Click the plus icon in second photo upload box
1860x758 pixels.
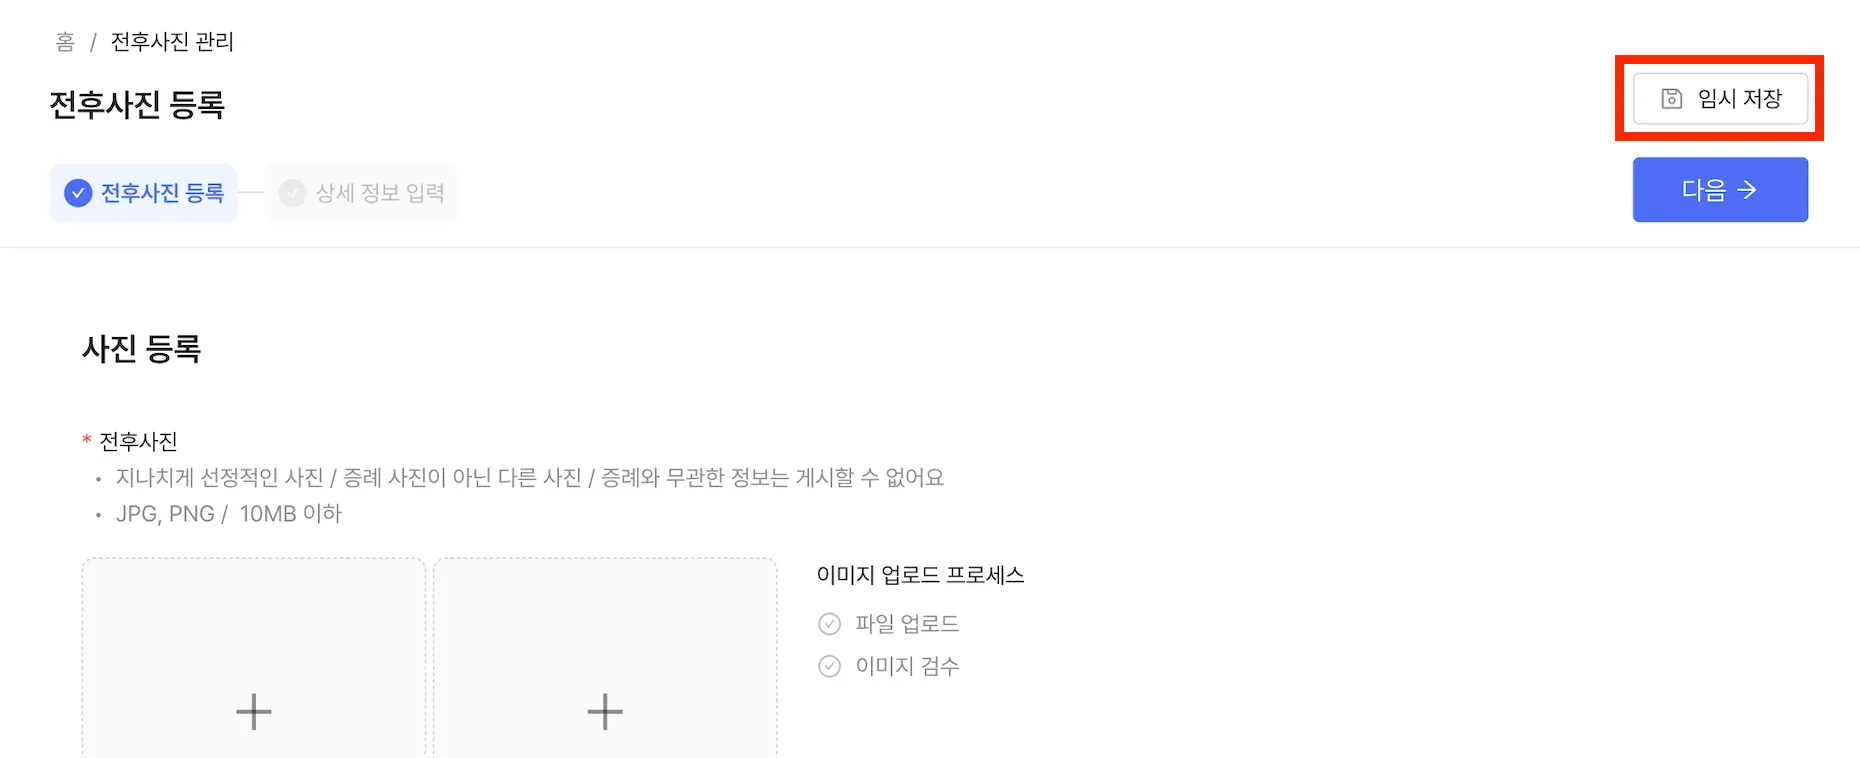pyautogui.click(x=605, y=712)
